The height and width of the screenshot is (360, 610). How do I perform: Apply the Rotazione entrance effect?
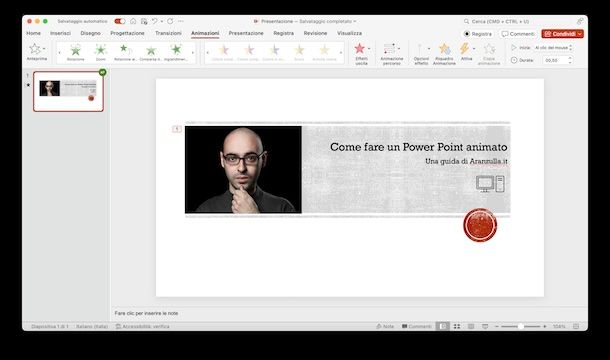[75, 52]
